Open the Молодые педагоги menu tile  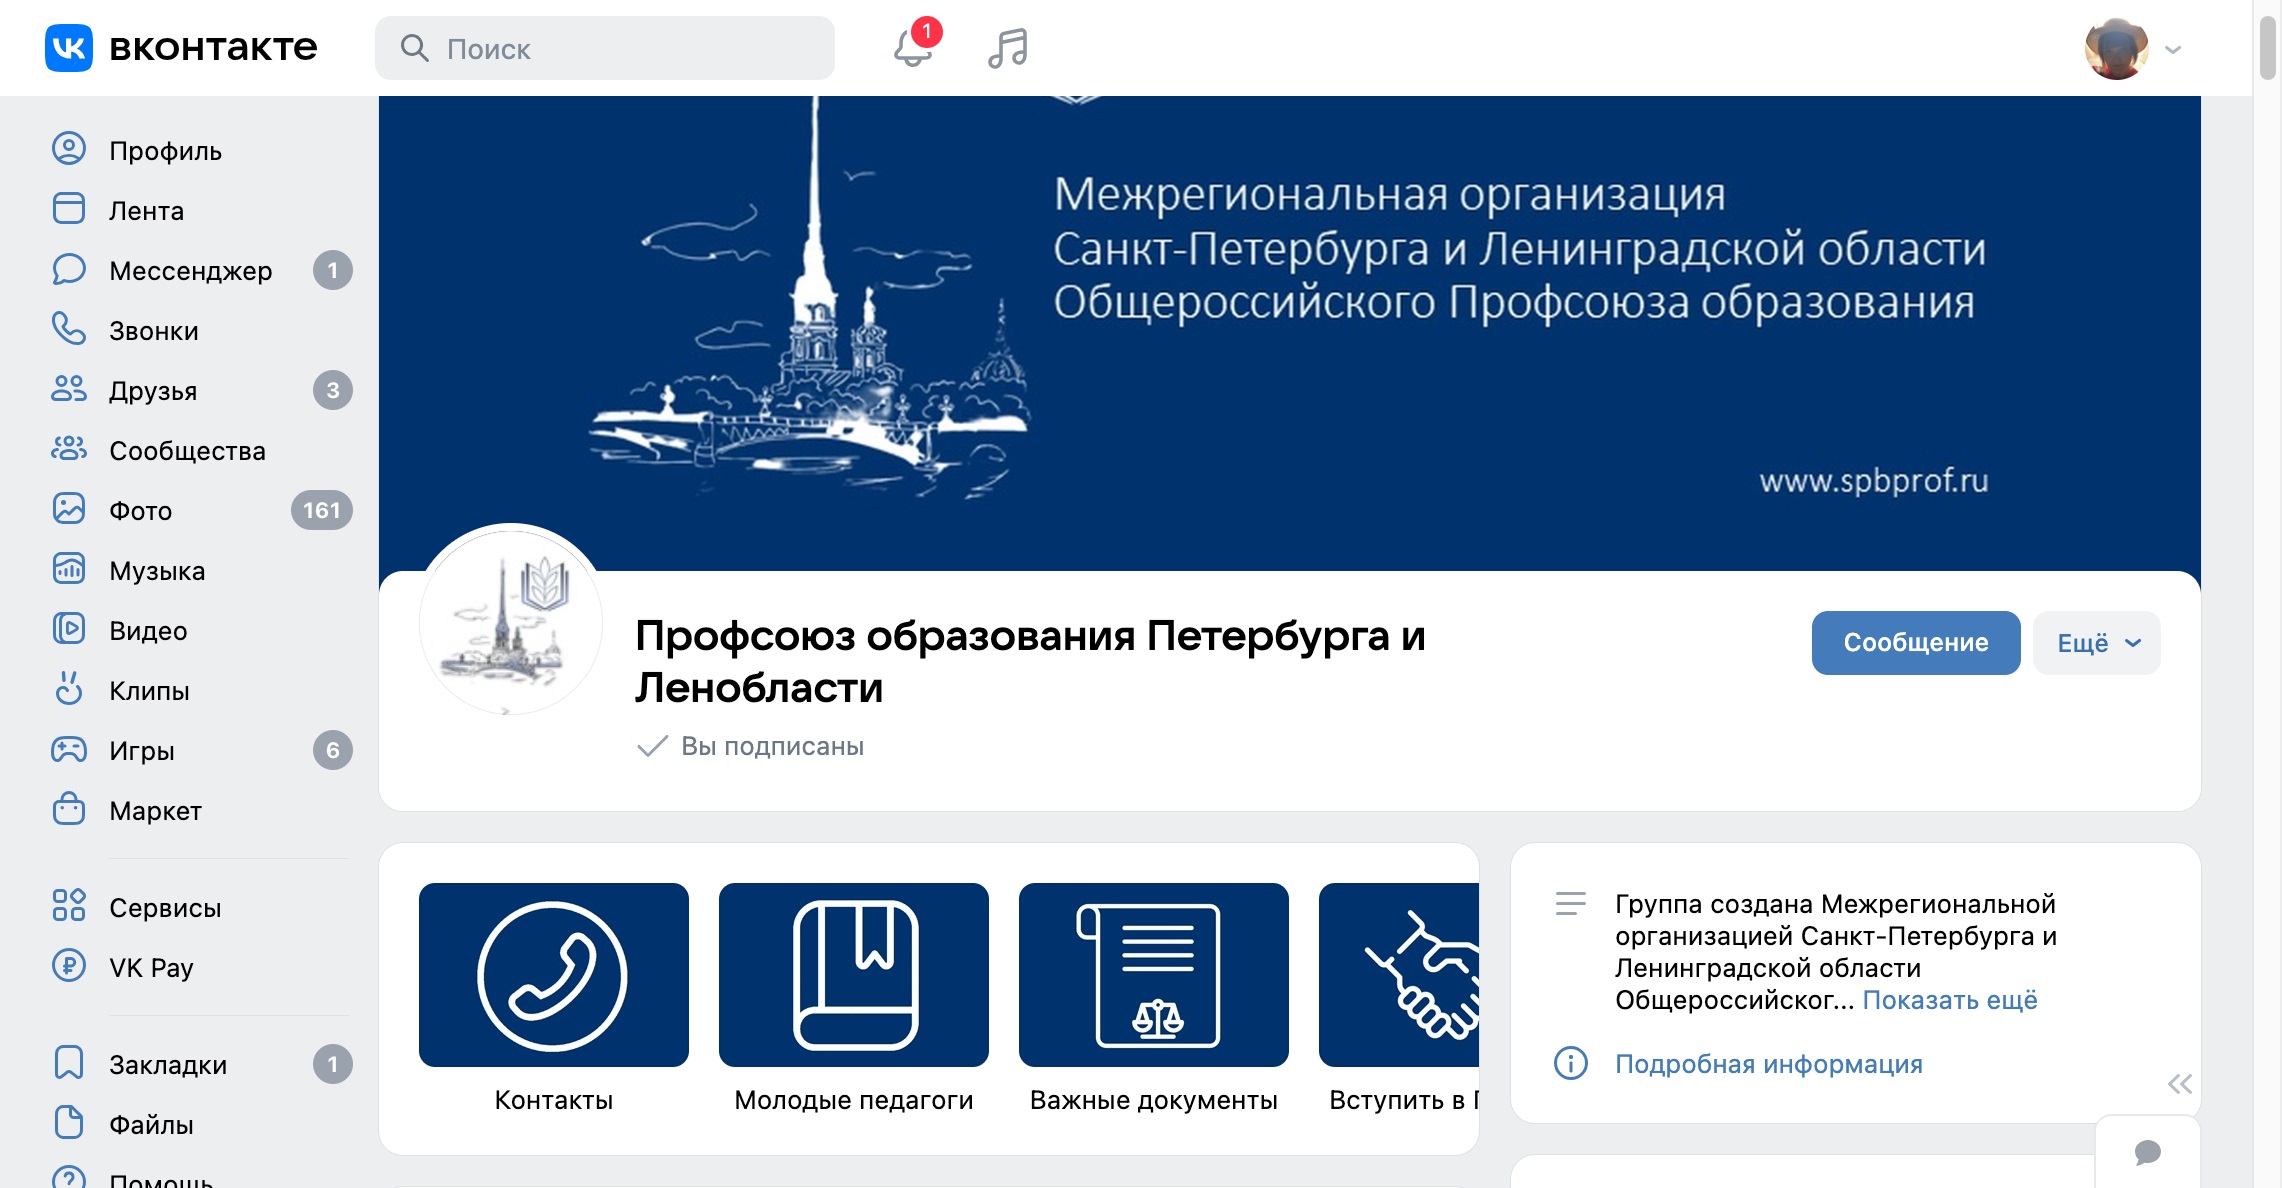854,998
